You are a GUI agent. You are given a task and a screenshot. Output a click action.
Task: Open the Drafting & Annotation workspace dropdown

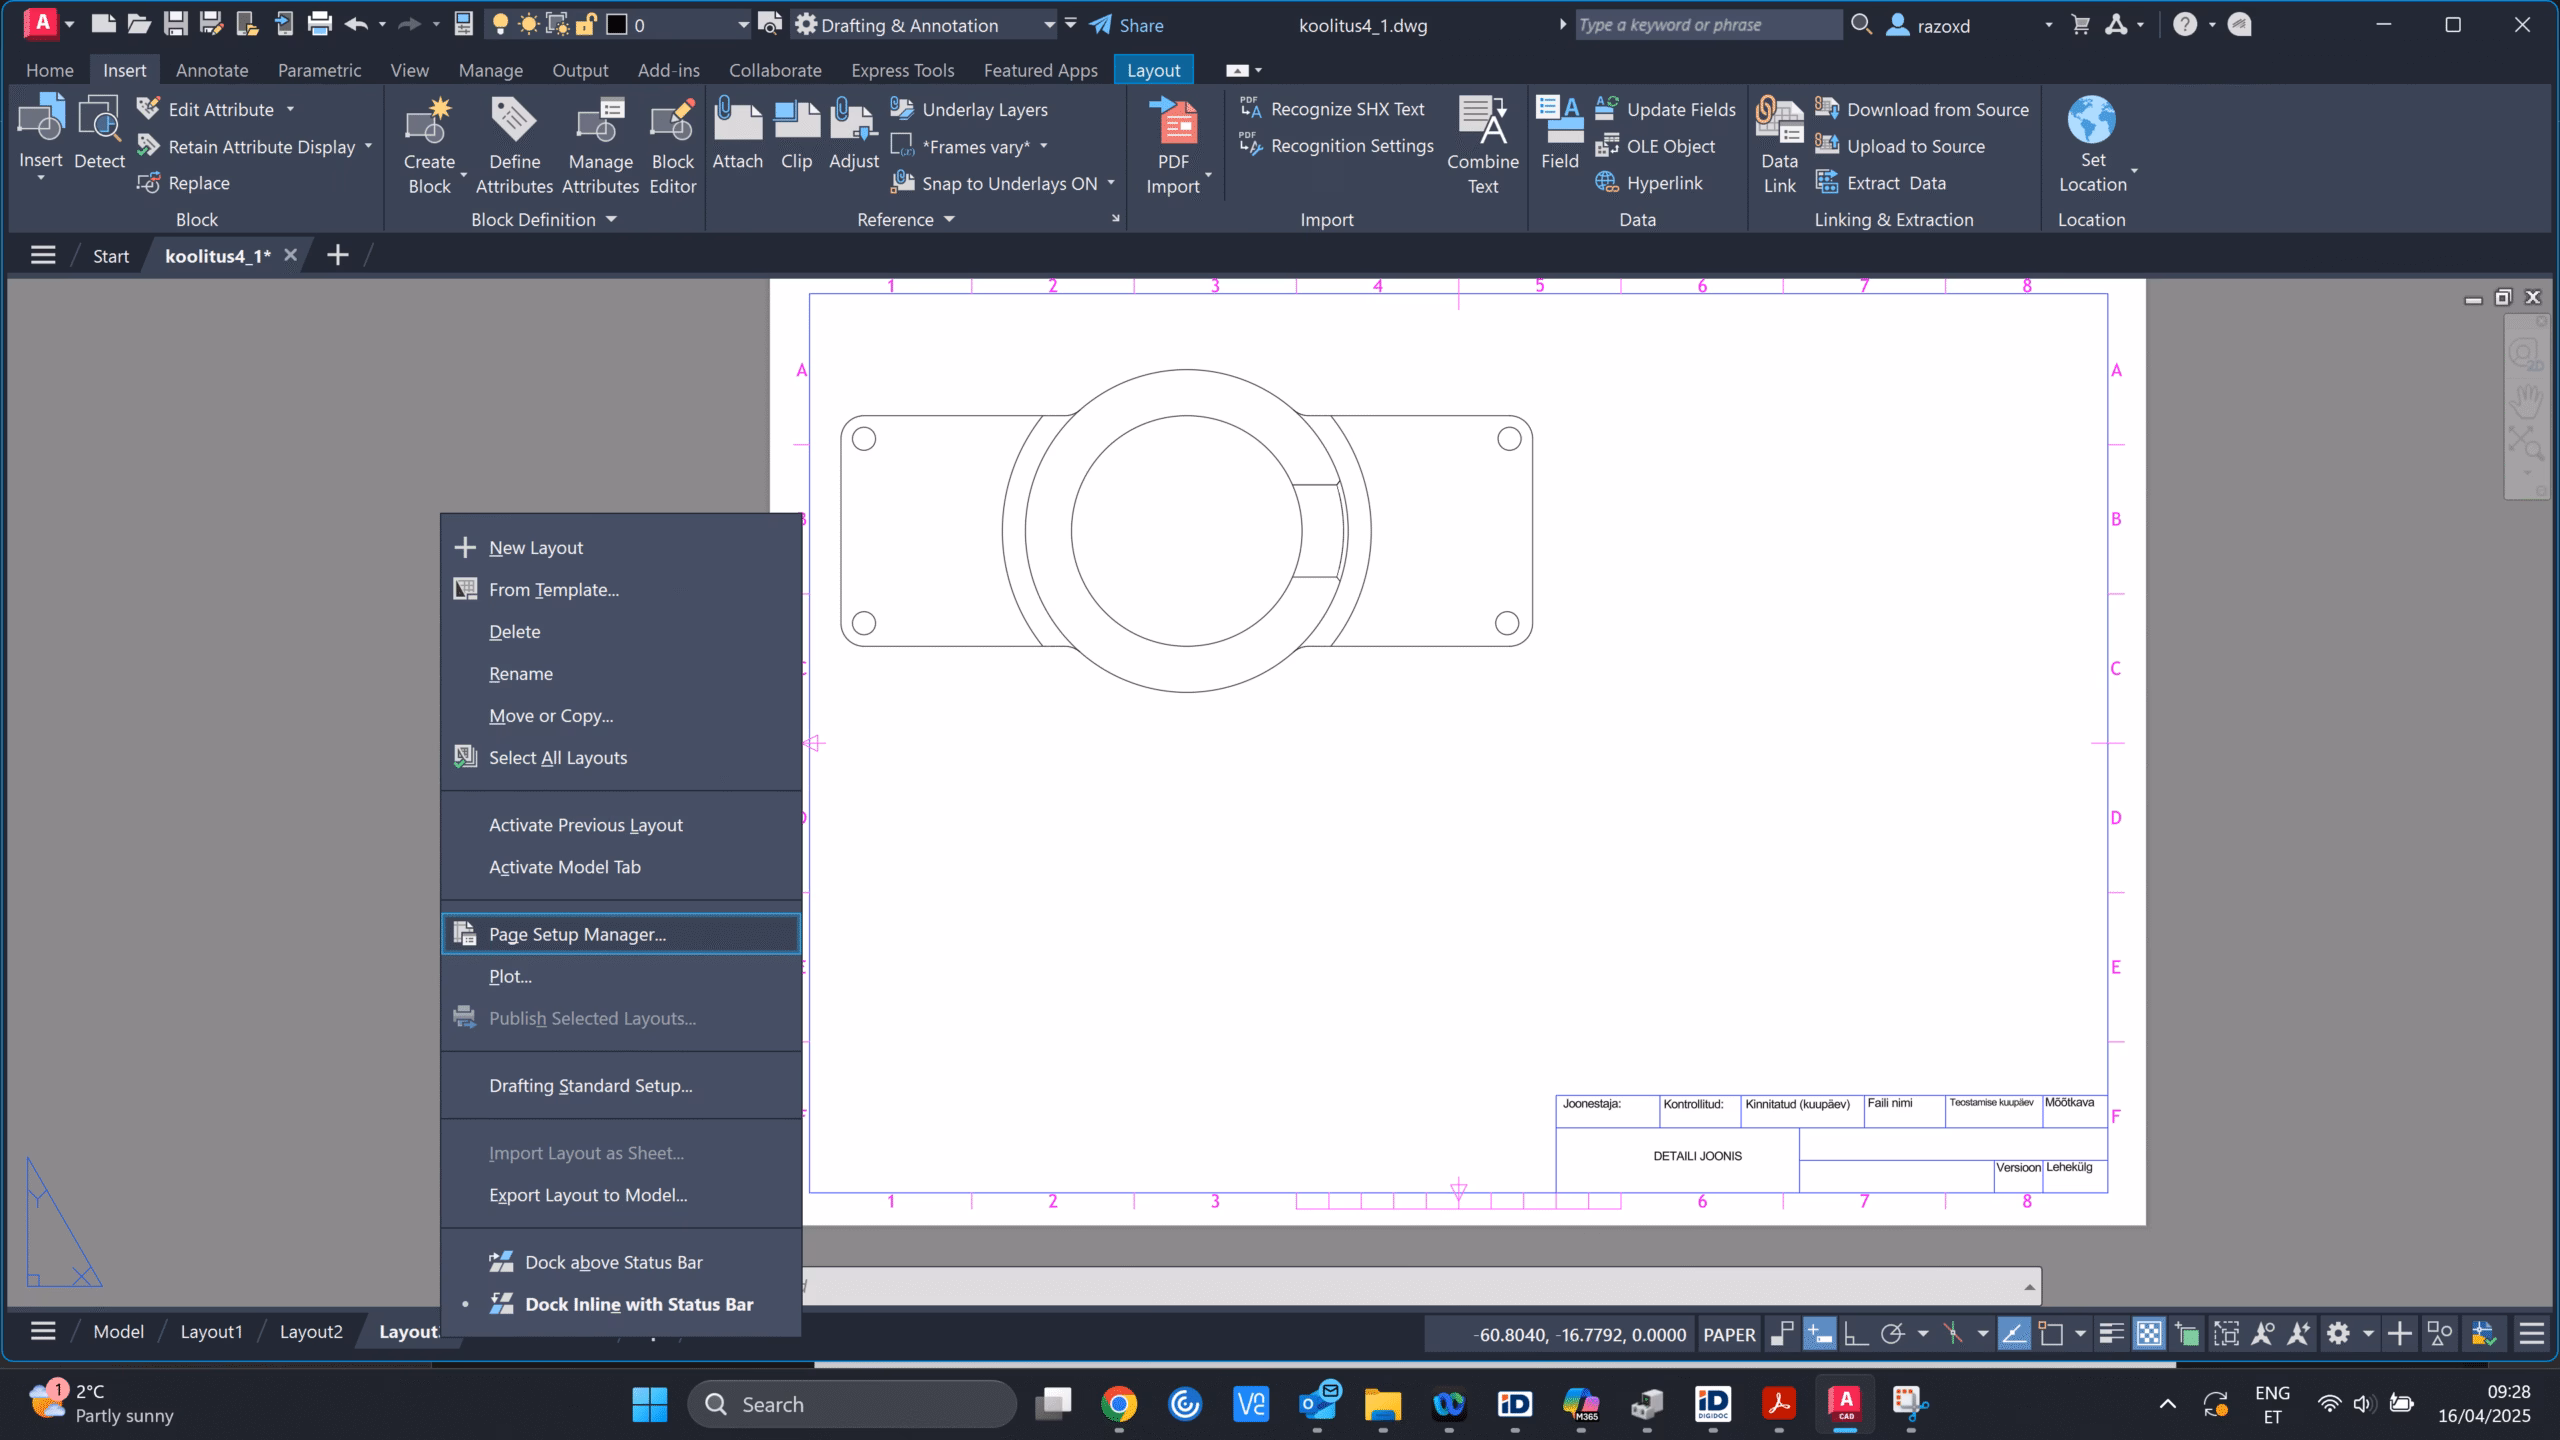(1048, 25)
